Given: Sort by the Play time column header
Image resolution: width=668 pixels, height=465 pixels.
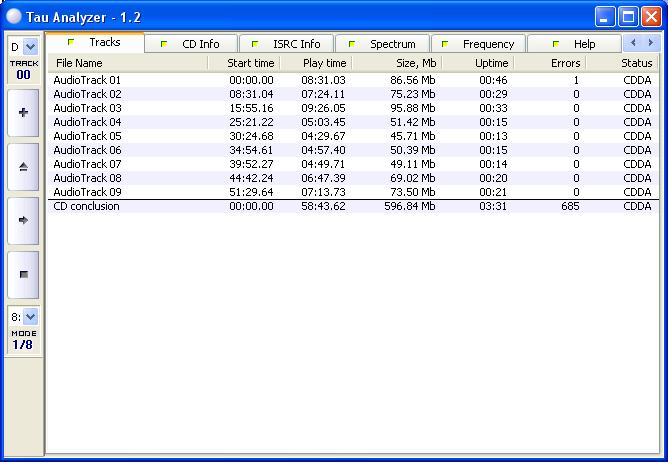Looking at the screenshot, I should point(316,63).
